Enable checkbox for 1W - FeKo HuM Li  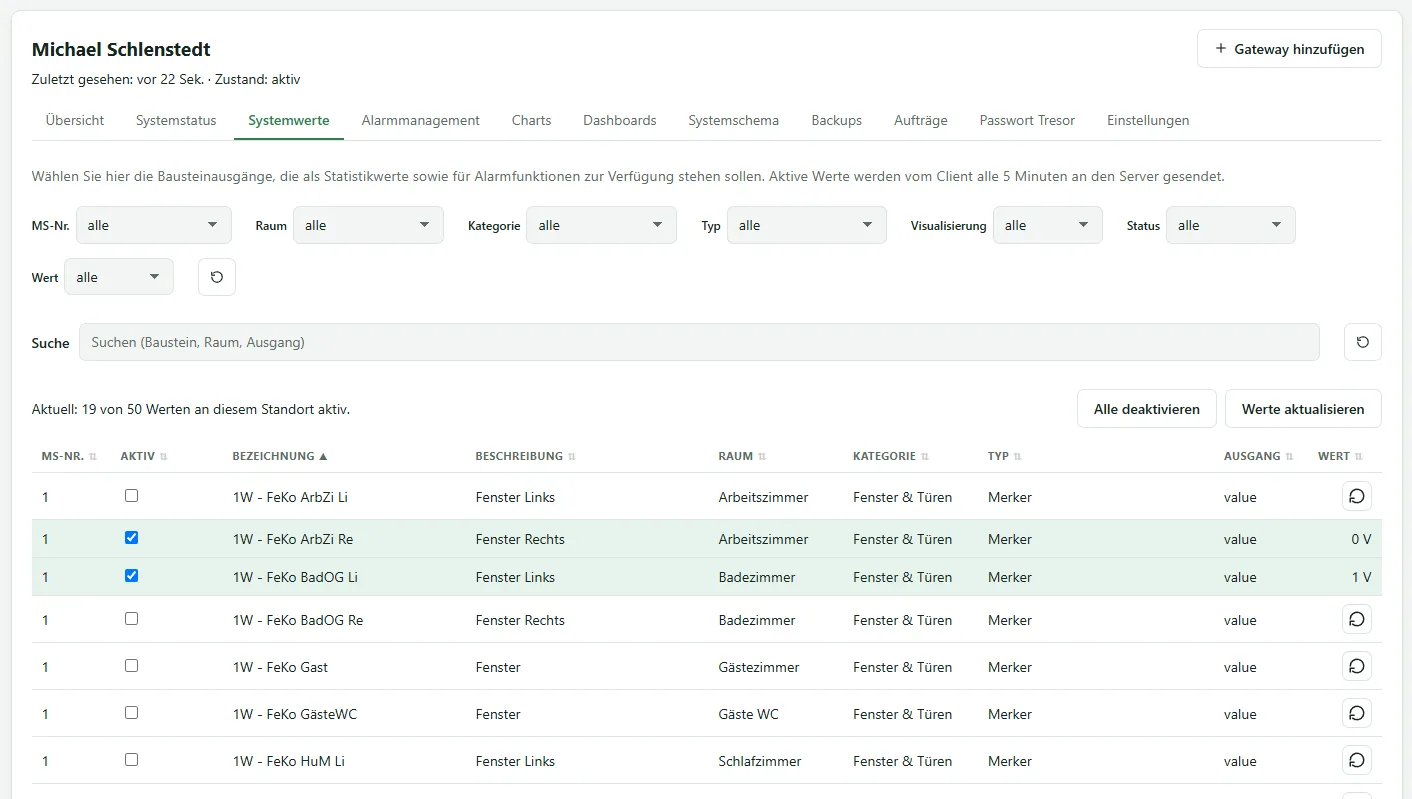[x=131, y=760]
